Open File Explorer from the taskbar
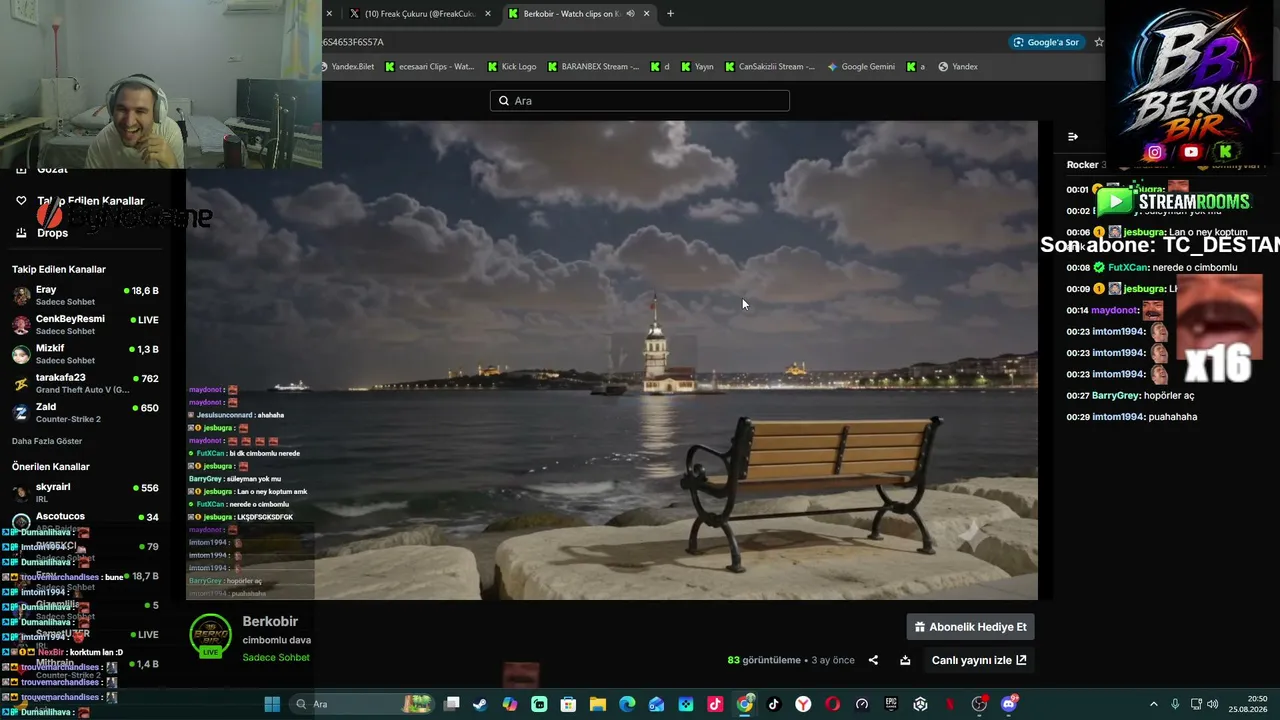 point(598,704)
